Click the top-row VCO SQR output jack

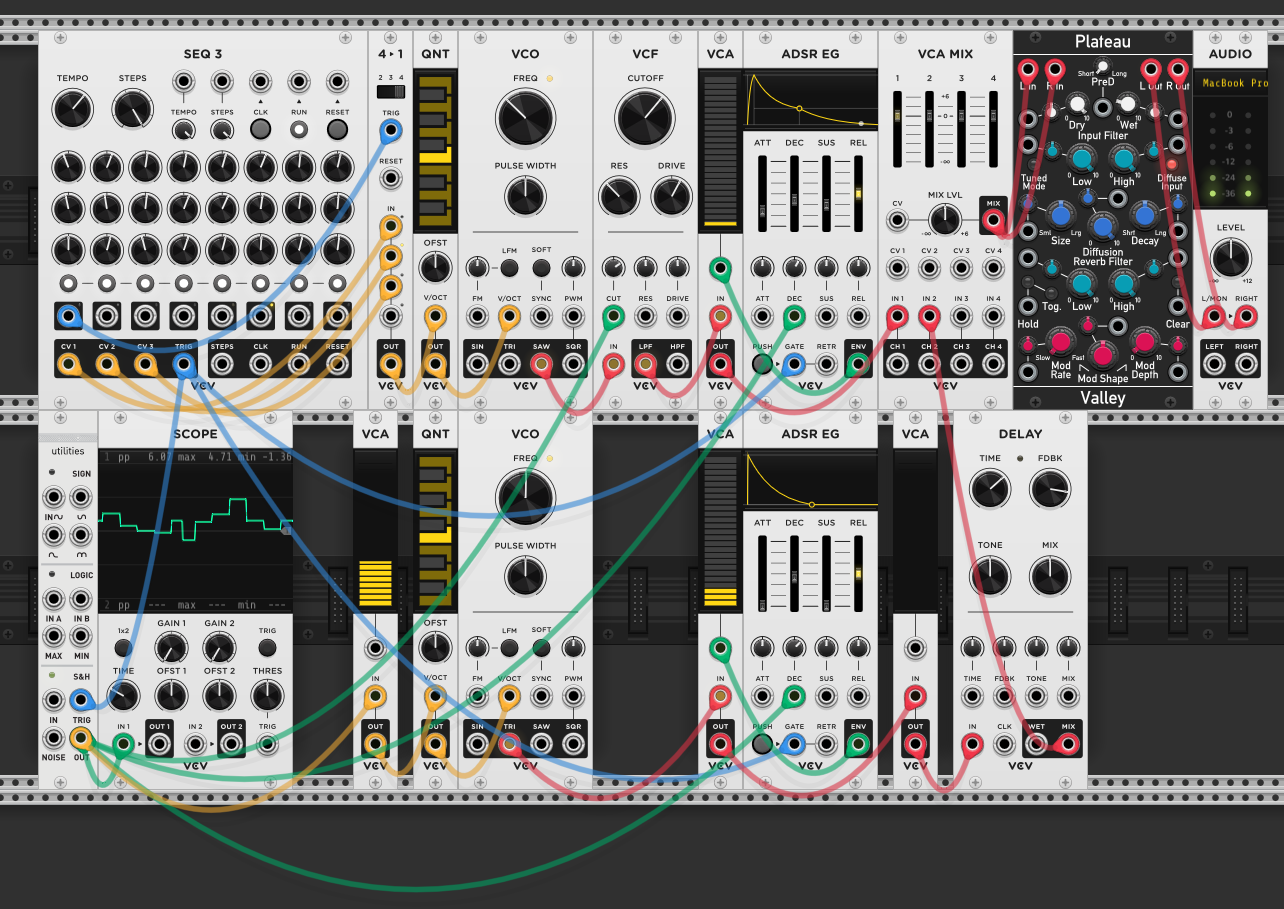[x=573, y=364]
